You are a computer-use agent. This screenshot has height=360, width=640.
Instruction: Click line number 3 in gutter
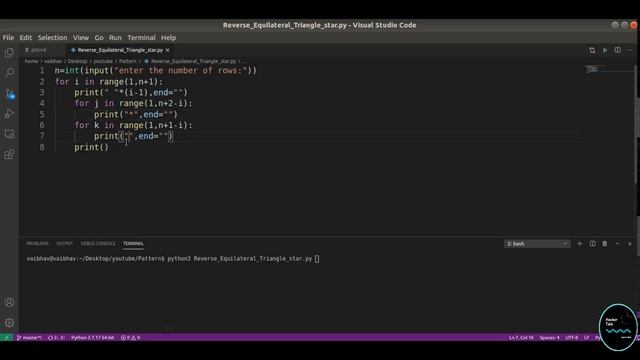coord(42,92)
